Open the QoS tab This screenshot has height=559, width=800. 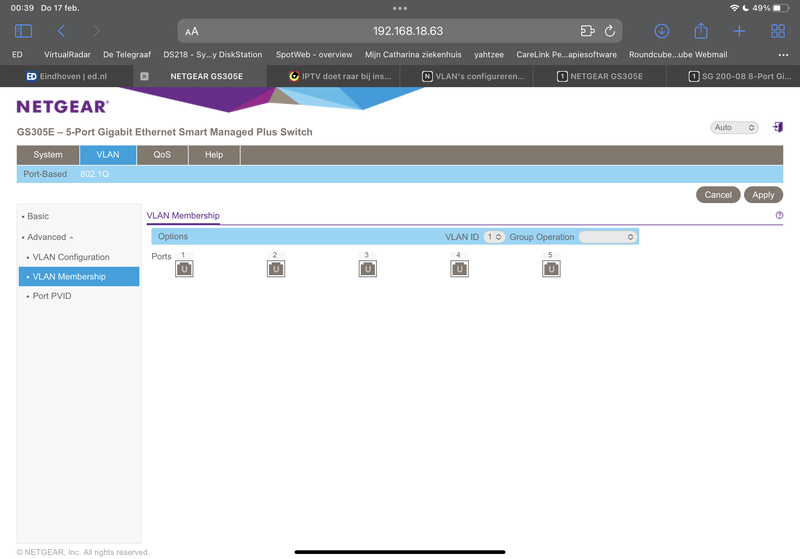(162, 155)
